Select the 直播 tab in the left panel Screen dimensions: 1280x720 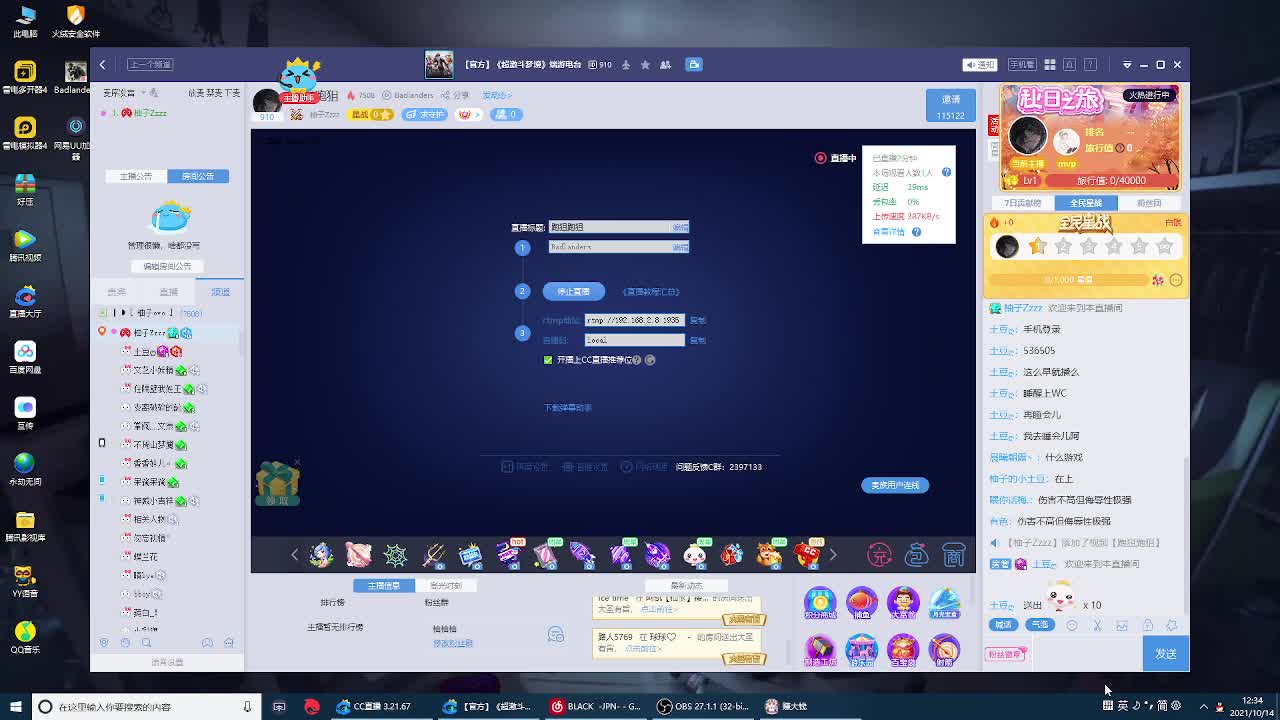tap(168, 292)
